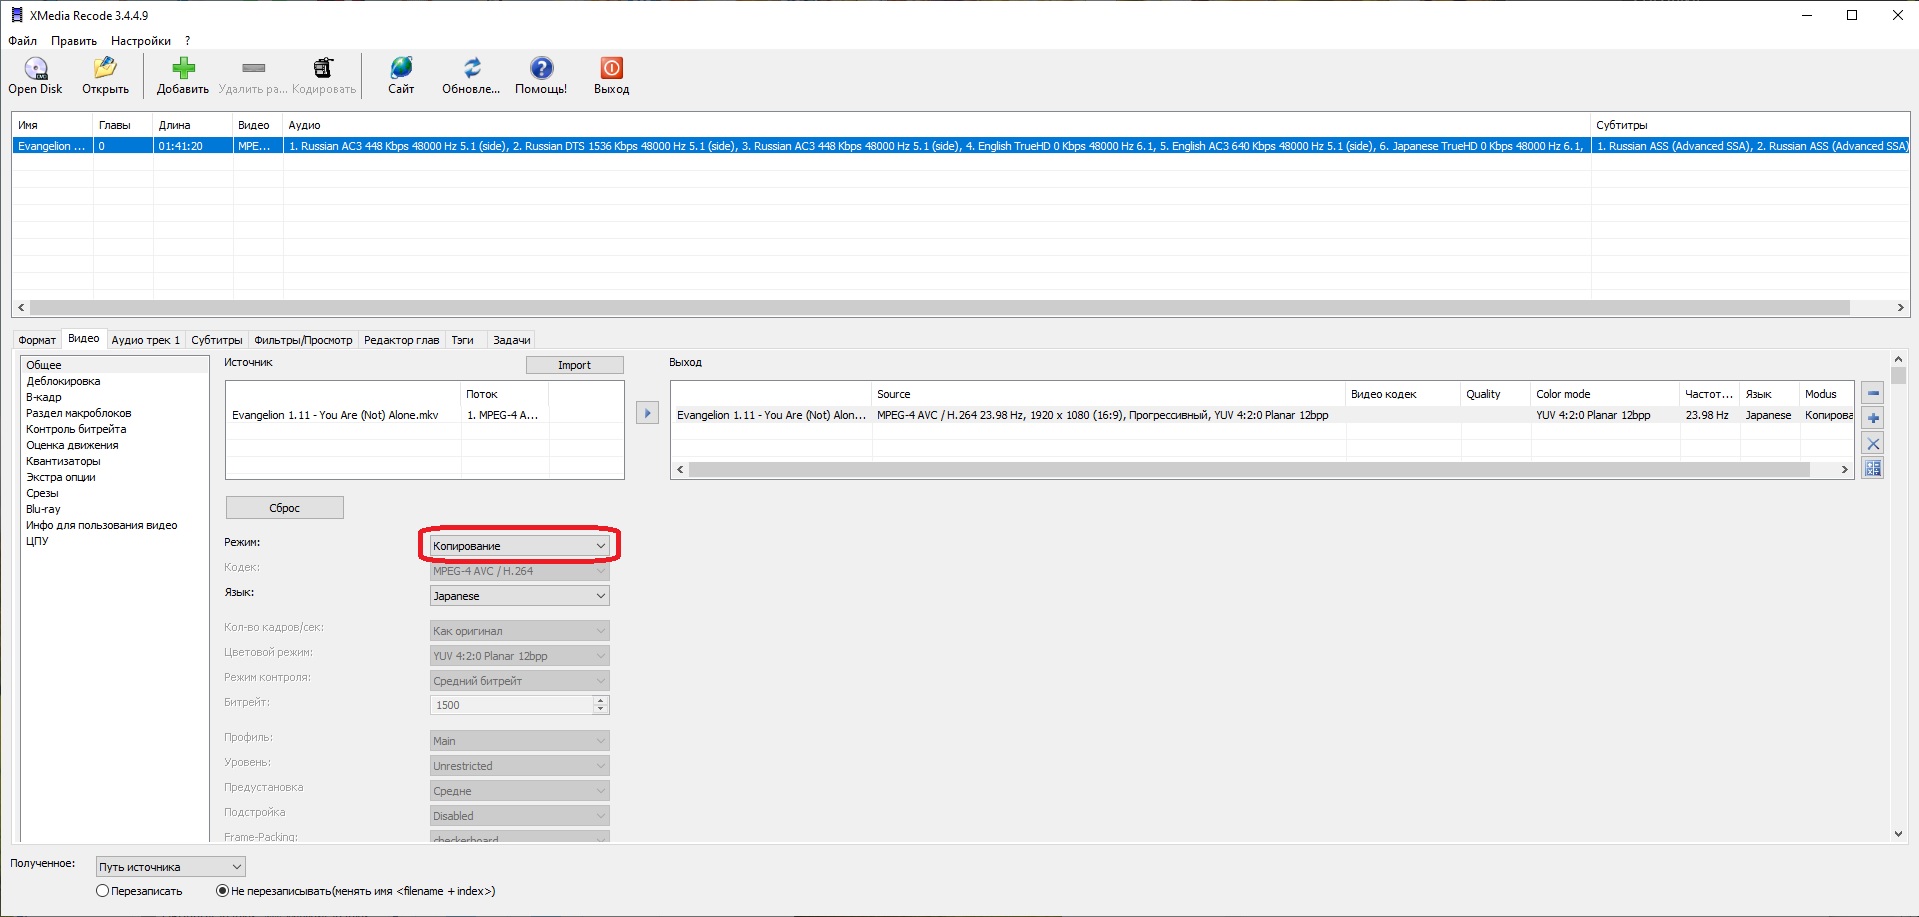Click the Quality column header in output list
1919x917 pixels.
point(1495,394)
